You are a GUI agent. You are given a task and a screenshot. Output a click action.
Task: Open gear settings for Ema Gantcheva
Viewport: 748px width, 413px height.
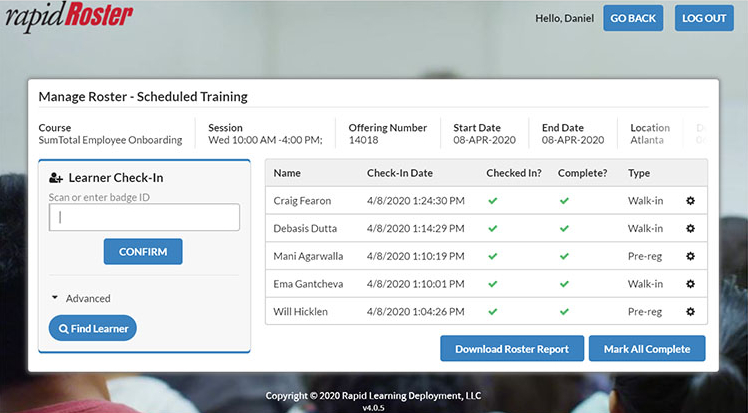[690, 284]
